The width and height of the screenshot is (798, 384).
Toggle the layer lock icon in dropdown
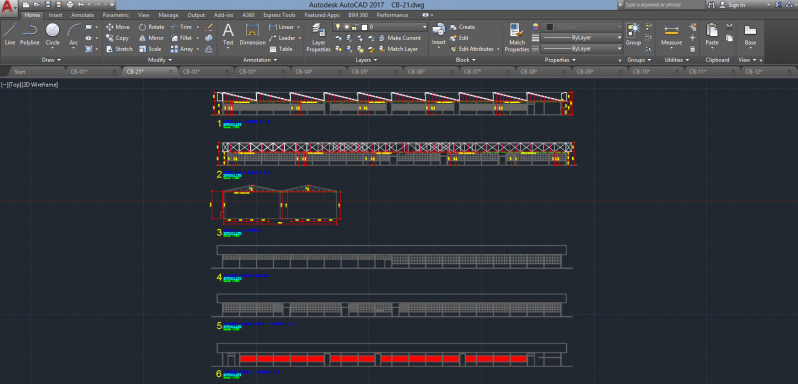coord(354,26)
